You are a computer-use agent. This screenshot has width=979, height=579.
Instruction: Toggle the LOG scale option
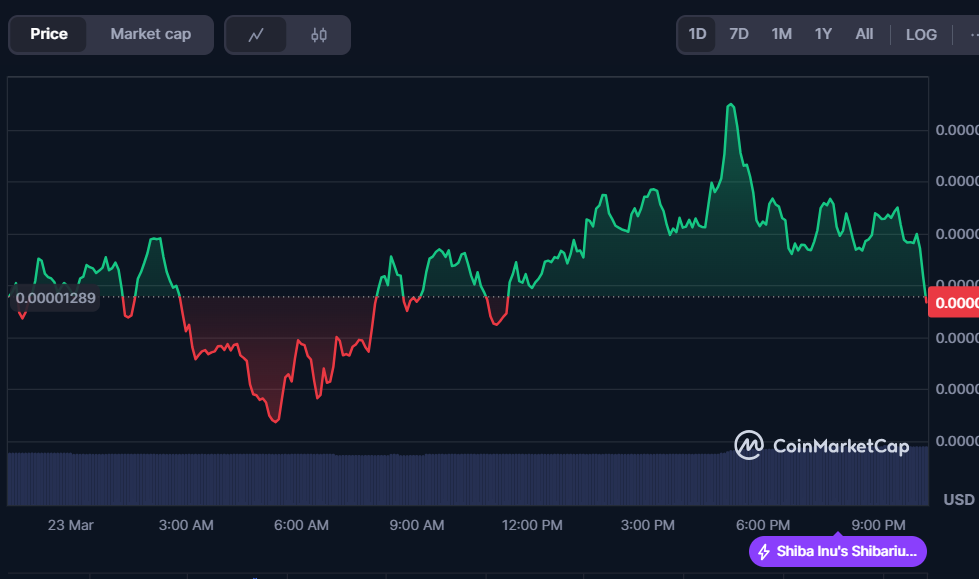(x=921, y=35)
